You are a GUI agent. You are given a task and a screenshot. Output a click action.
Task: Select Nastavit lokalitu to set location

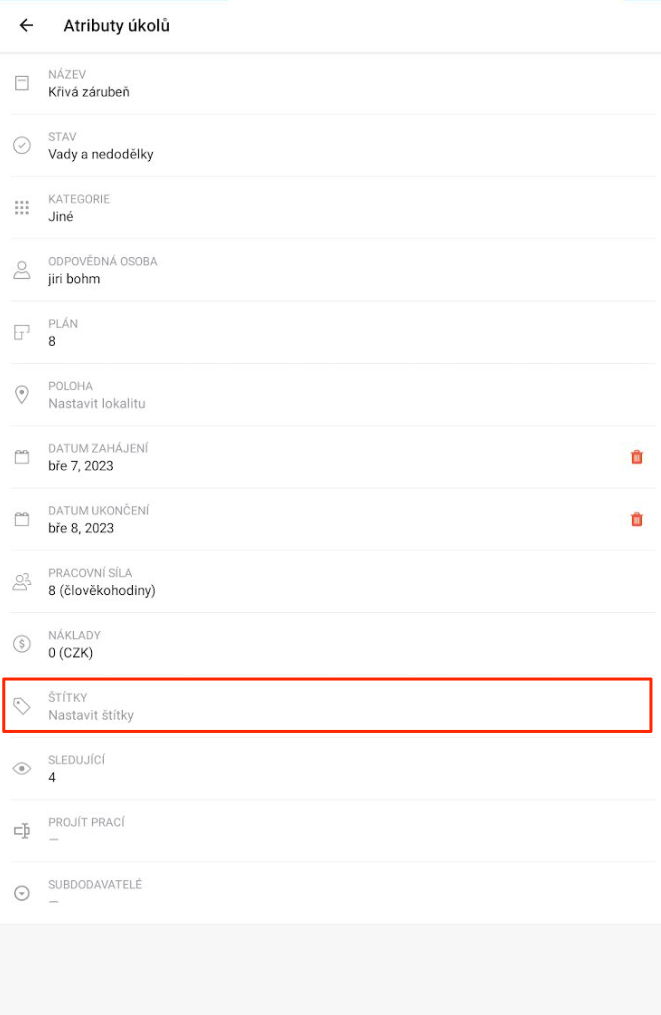(96, 403)
